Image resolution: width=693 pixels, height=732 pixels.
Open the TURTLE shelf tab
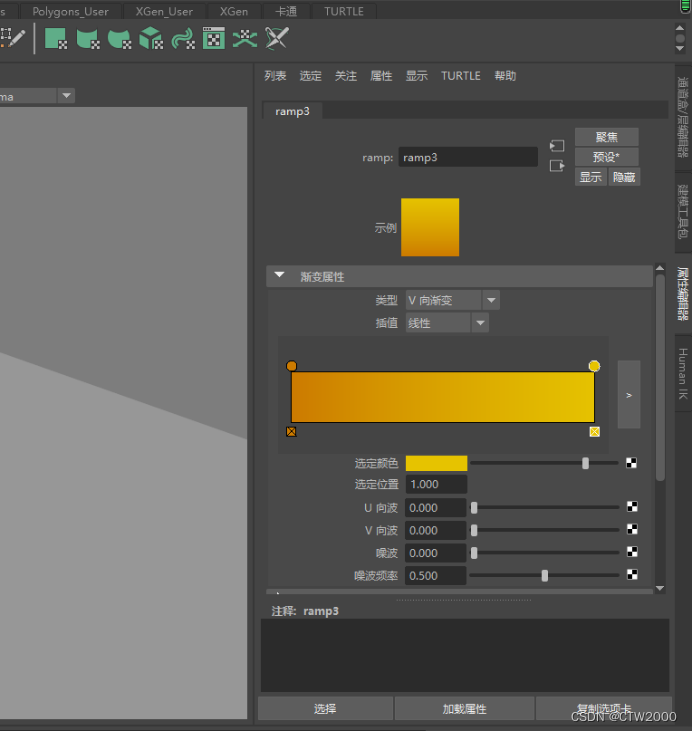pyautogui.click(x=344, y=11)
